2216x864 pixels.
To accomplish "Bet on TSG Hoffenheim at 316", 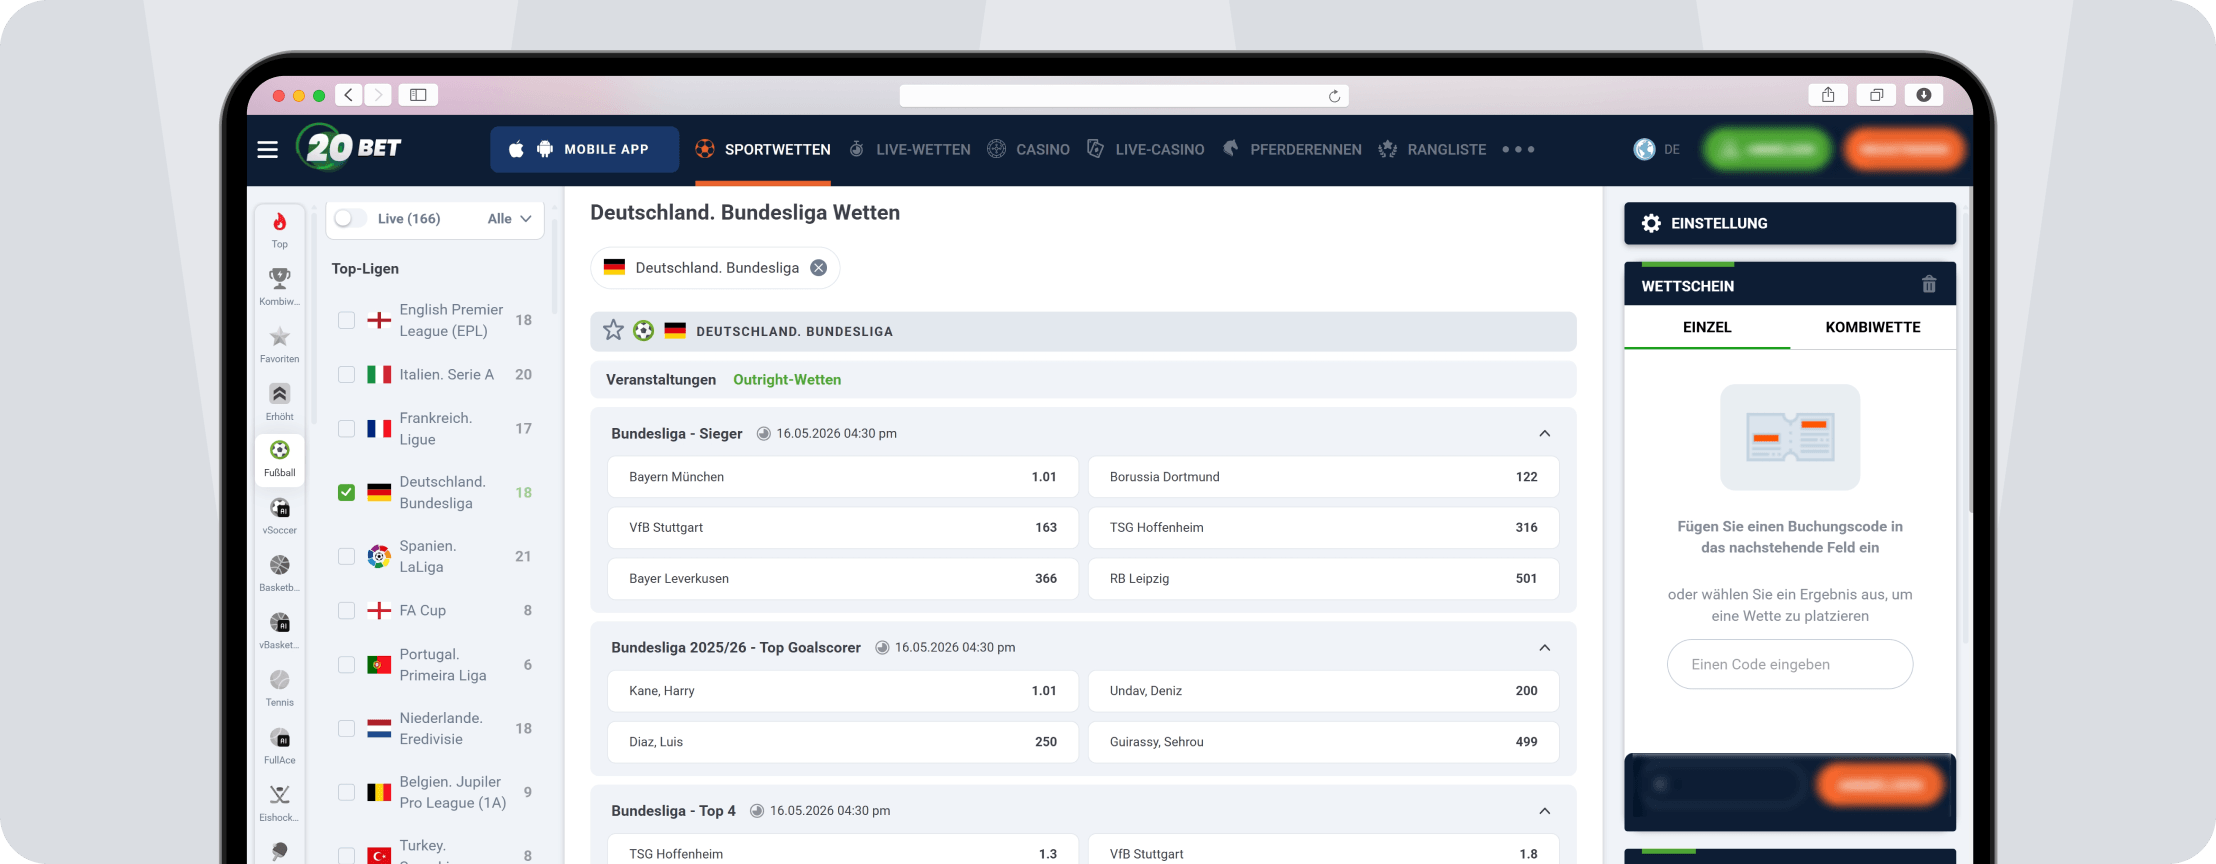I will (x=1323, y=527).
